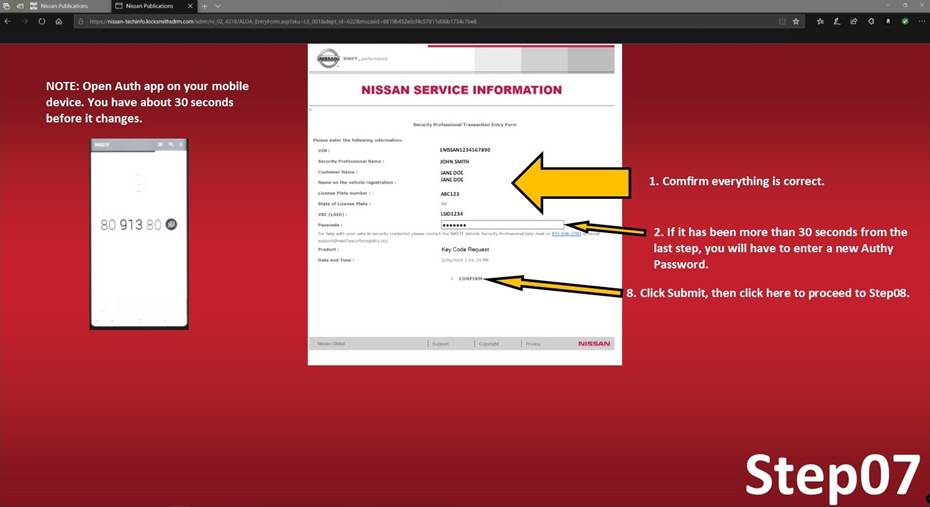The width and height of the screenshot is (930, 507).
Task: Click the VIN value 1NISSAN1234567890
Action: coord(465,150)
